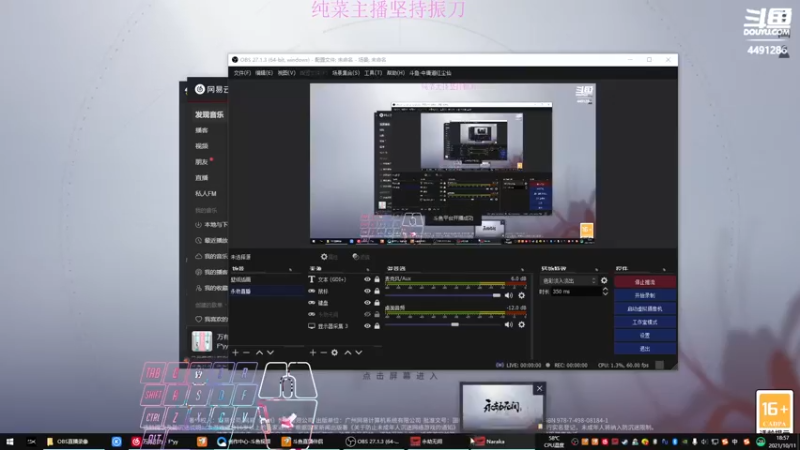
Task: Mute the 桌面音频 desktop audio speaker icon
Action: (509, 324)
